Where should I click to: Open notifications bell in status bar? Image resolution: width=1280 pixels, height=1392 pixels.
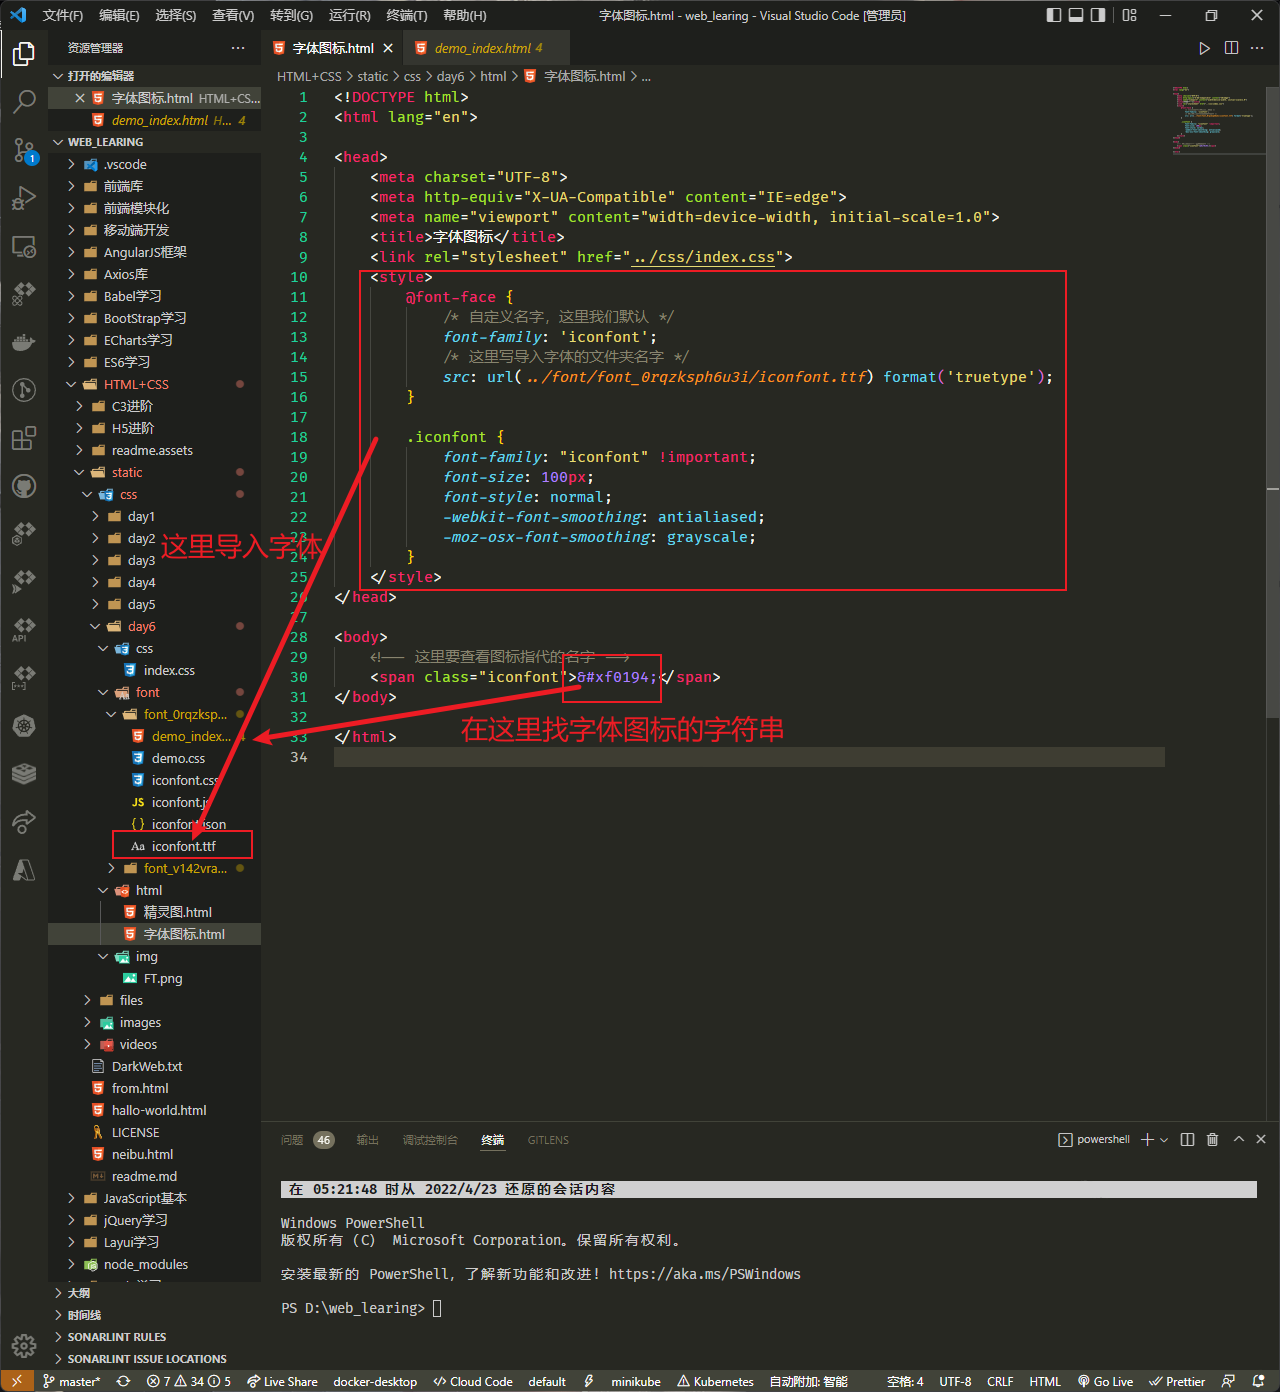point(1258,1381)
